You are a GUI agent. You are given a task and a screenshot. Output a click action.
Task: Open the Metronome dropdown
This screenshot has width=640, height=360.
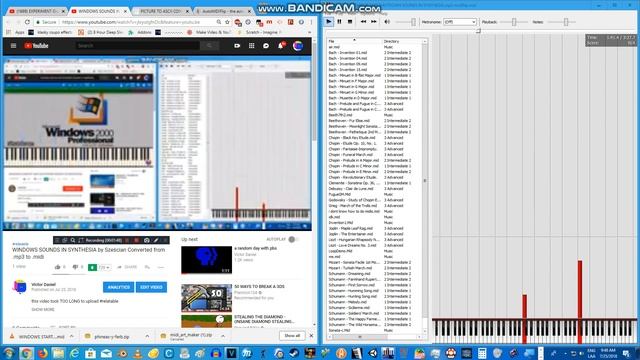coord(460,22)
